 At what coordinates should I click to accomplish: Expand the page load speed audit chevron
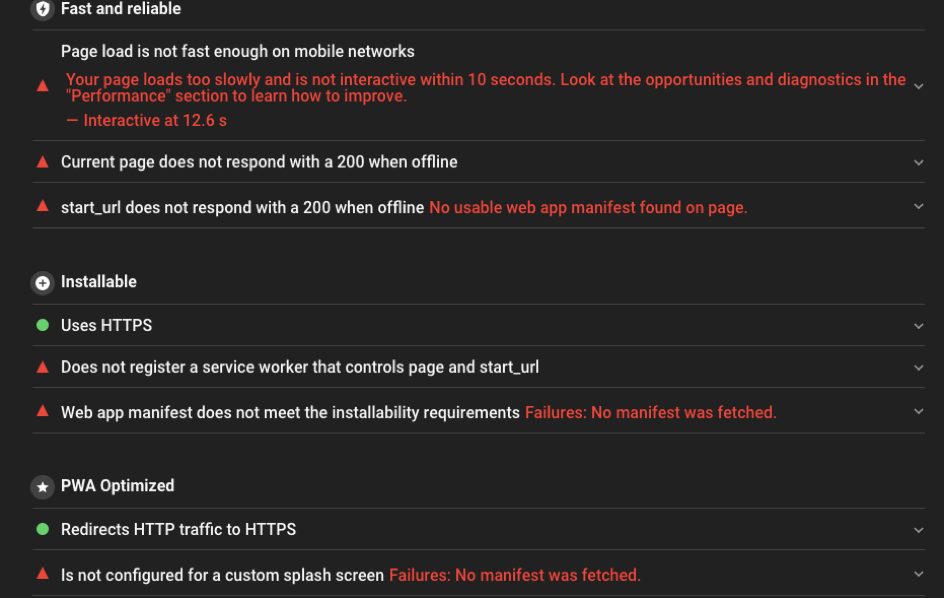[x=918, y=86]
